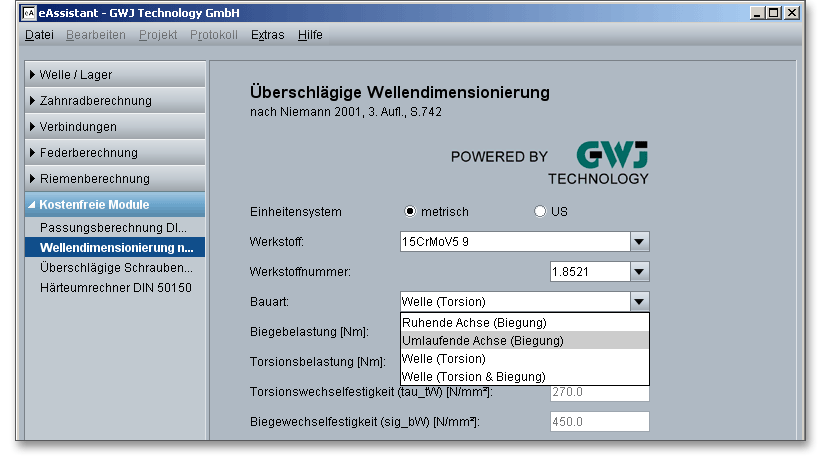Open the Hilfe menu
This screenshot has height=456, width=821.
pyautogui.click(x=310, y=35)
